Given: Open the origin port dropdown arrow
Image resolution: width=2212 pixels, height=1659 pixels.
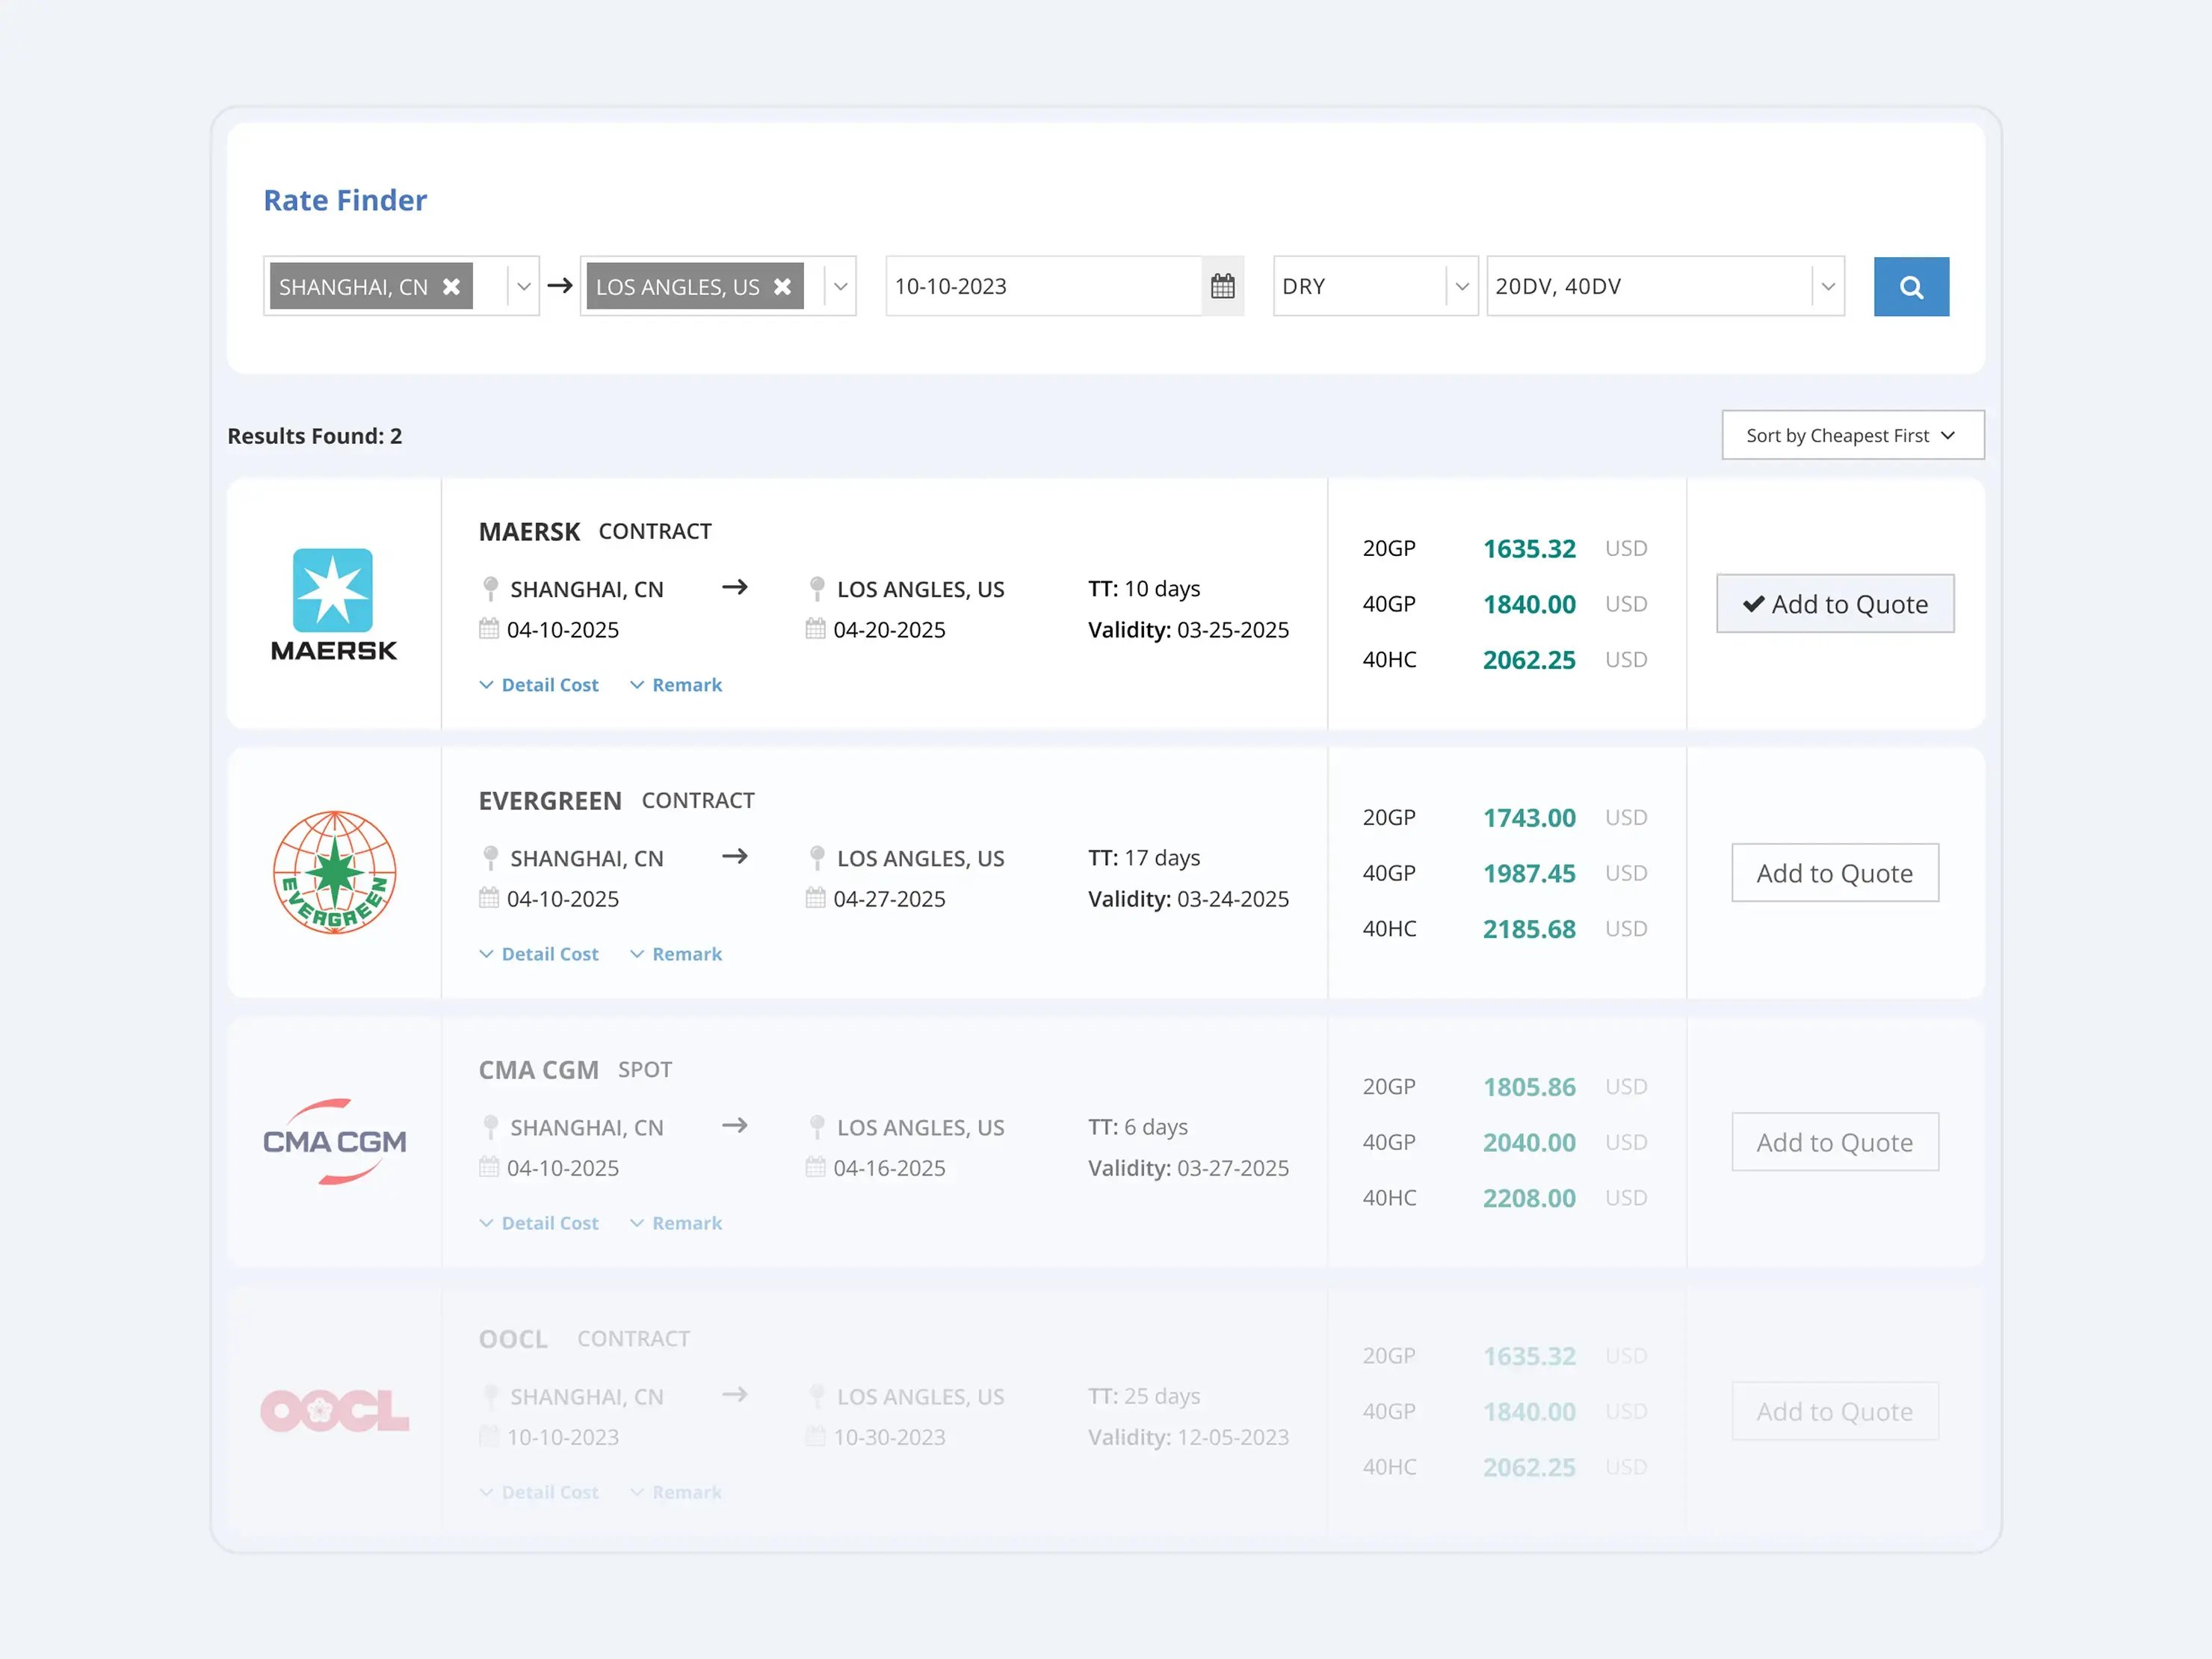Looking at the screenshot, I should pos(523,287).
